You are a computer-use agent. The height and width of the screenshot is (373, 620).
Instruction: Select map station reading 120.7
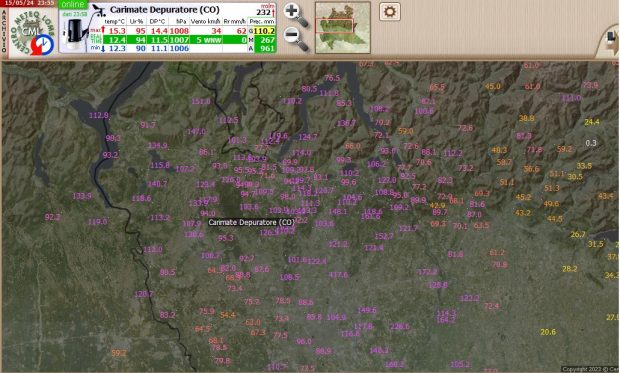[143, 294]
